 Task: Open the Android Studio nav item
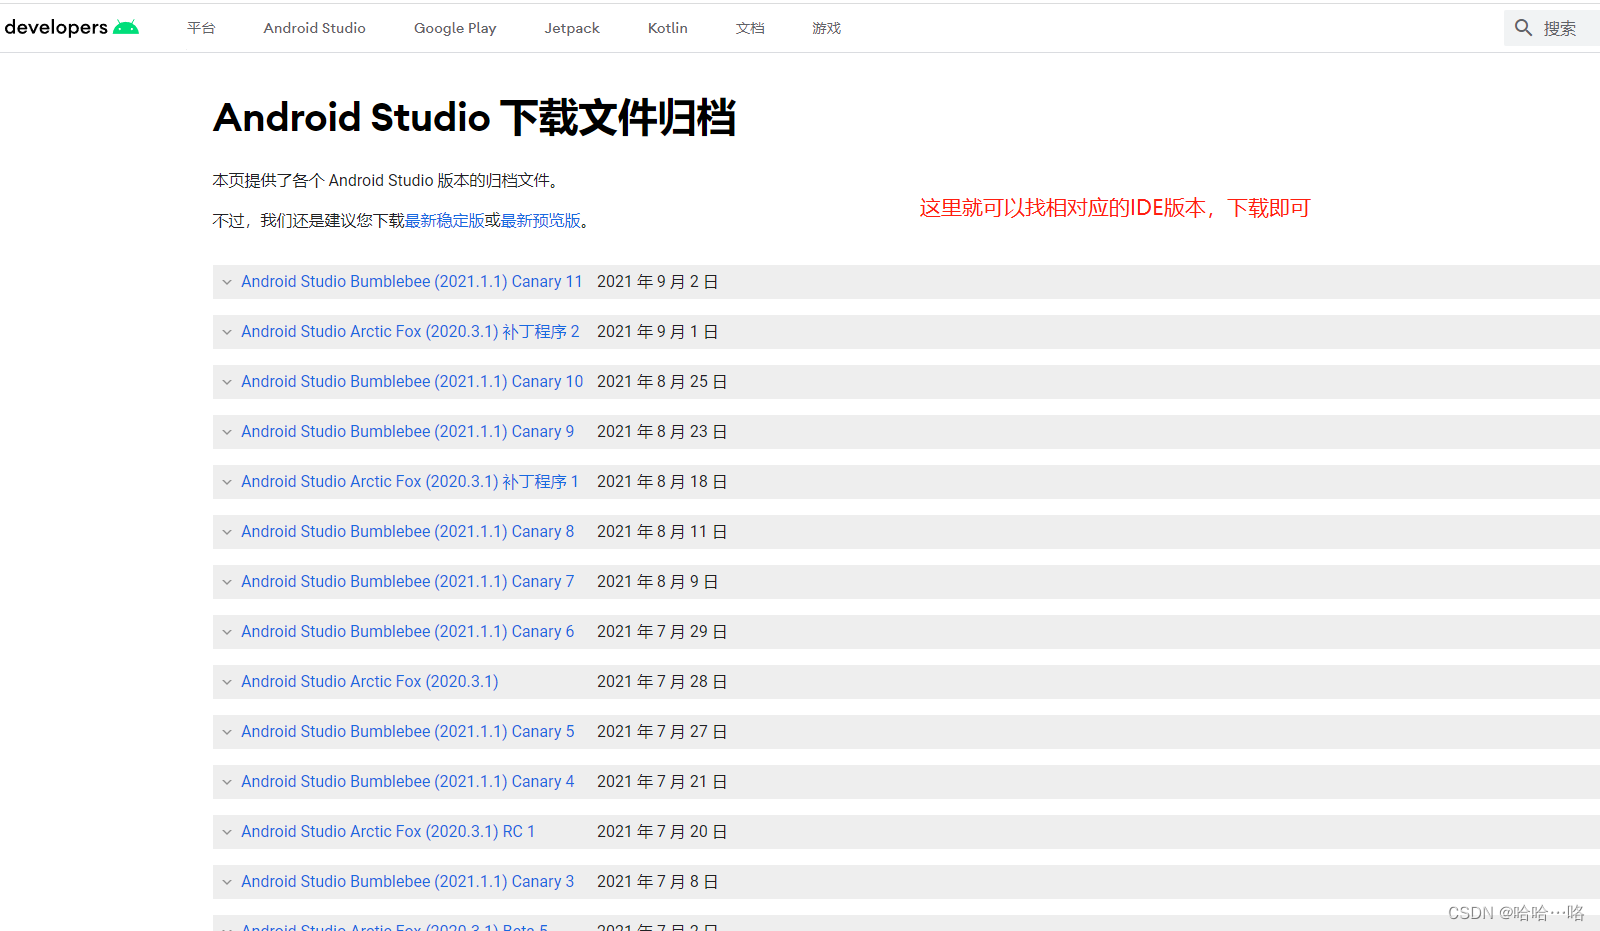pyautogui.click(x=315, y=28)
